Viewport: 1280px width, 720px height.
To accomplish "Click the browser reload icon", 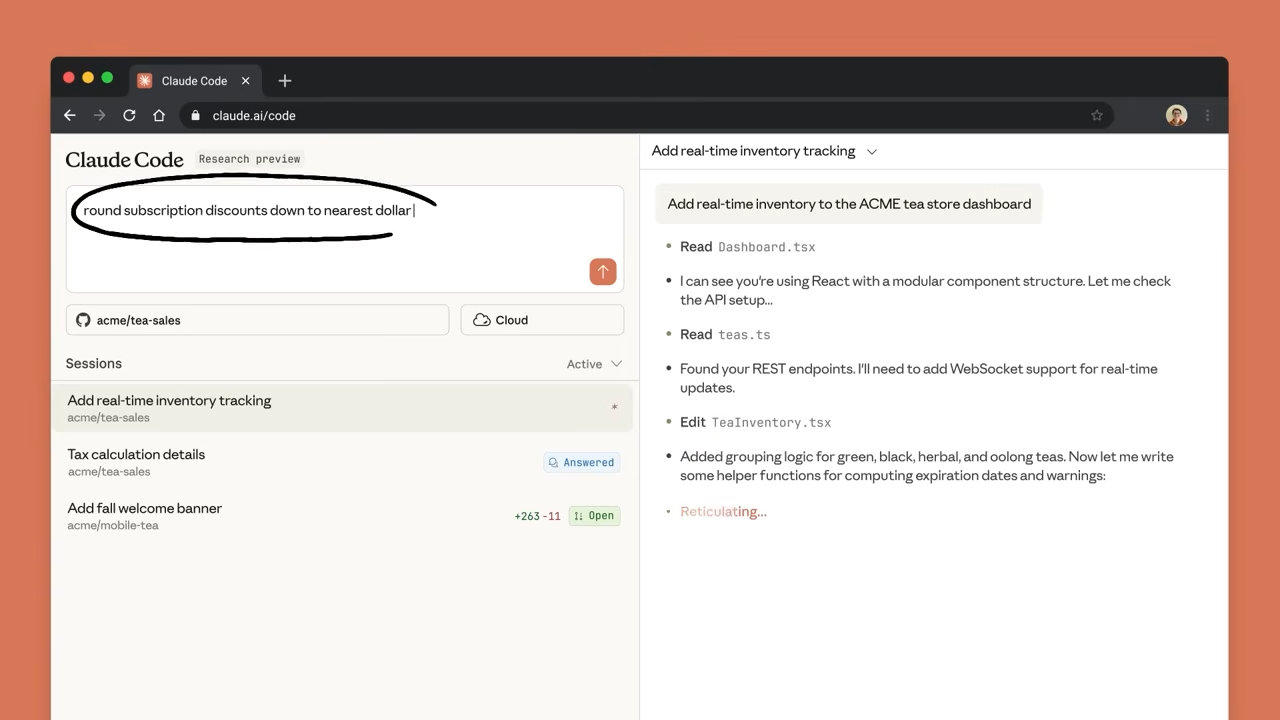I will (129, 116).
